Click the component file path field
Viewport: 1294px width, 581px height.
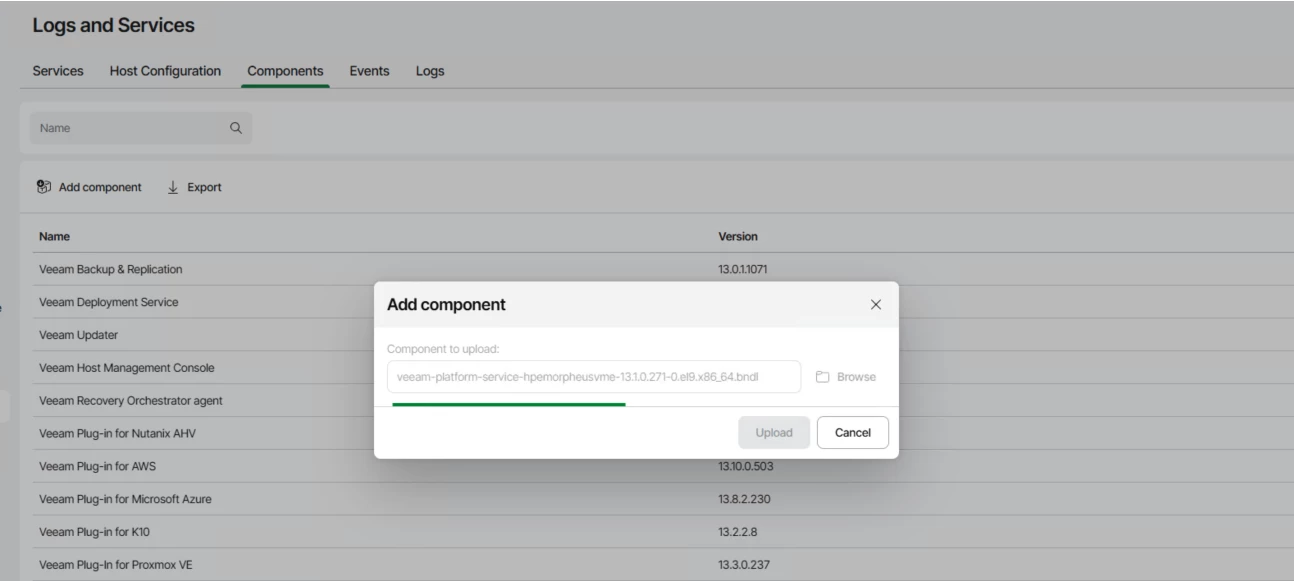(594, 377)
